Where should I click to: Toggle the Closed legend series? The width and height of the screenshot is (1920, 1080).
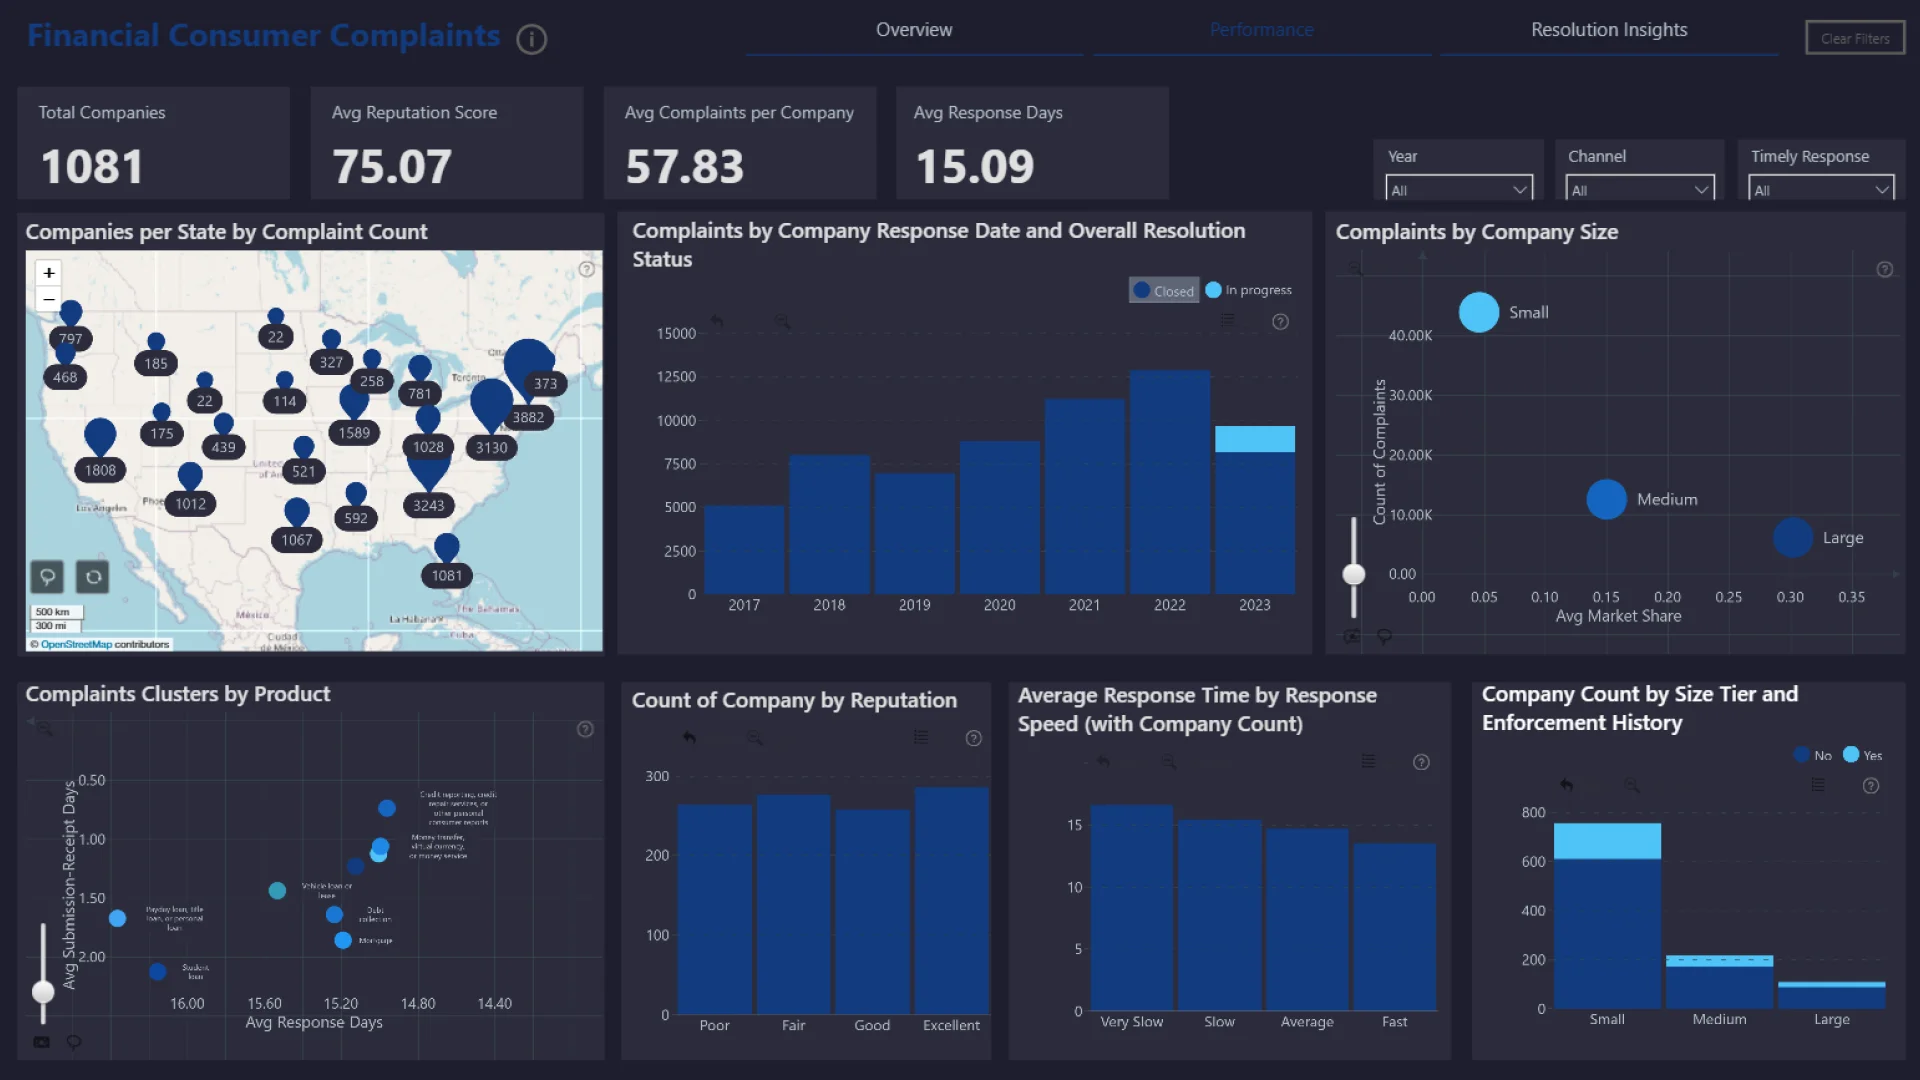point(1164,291)
